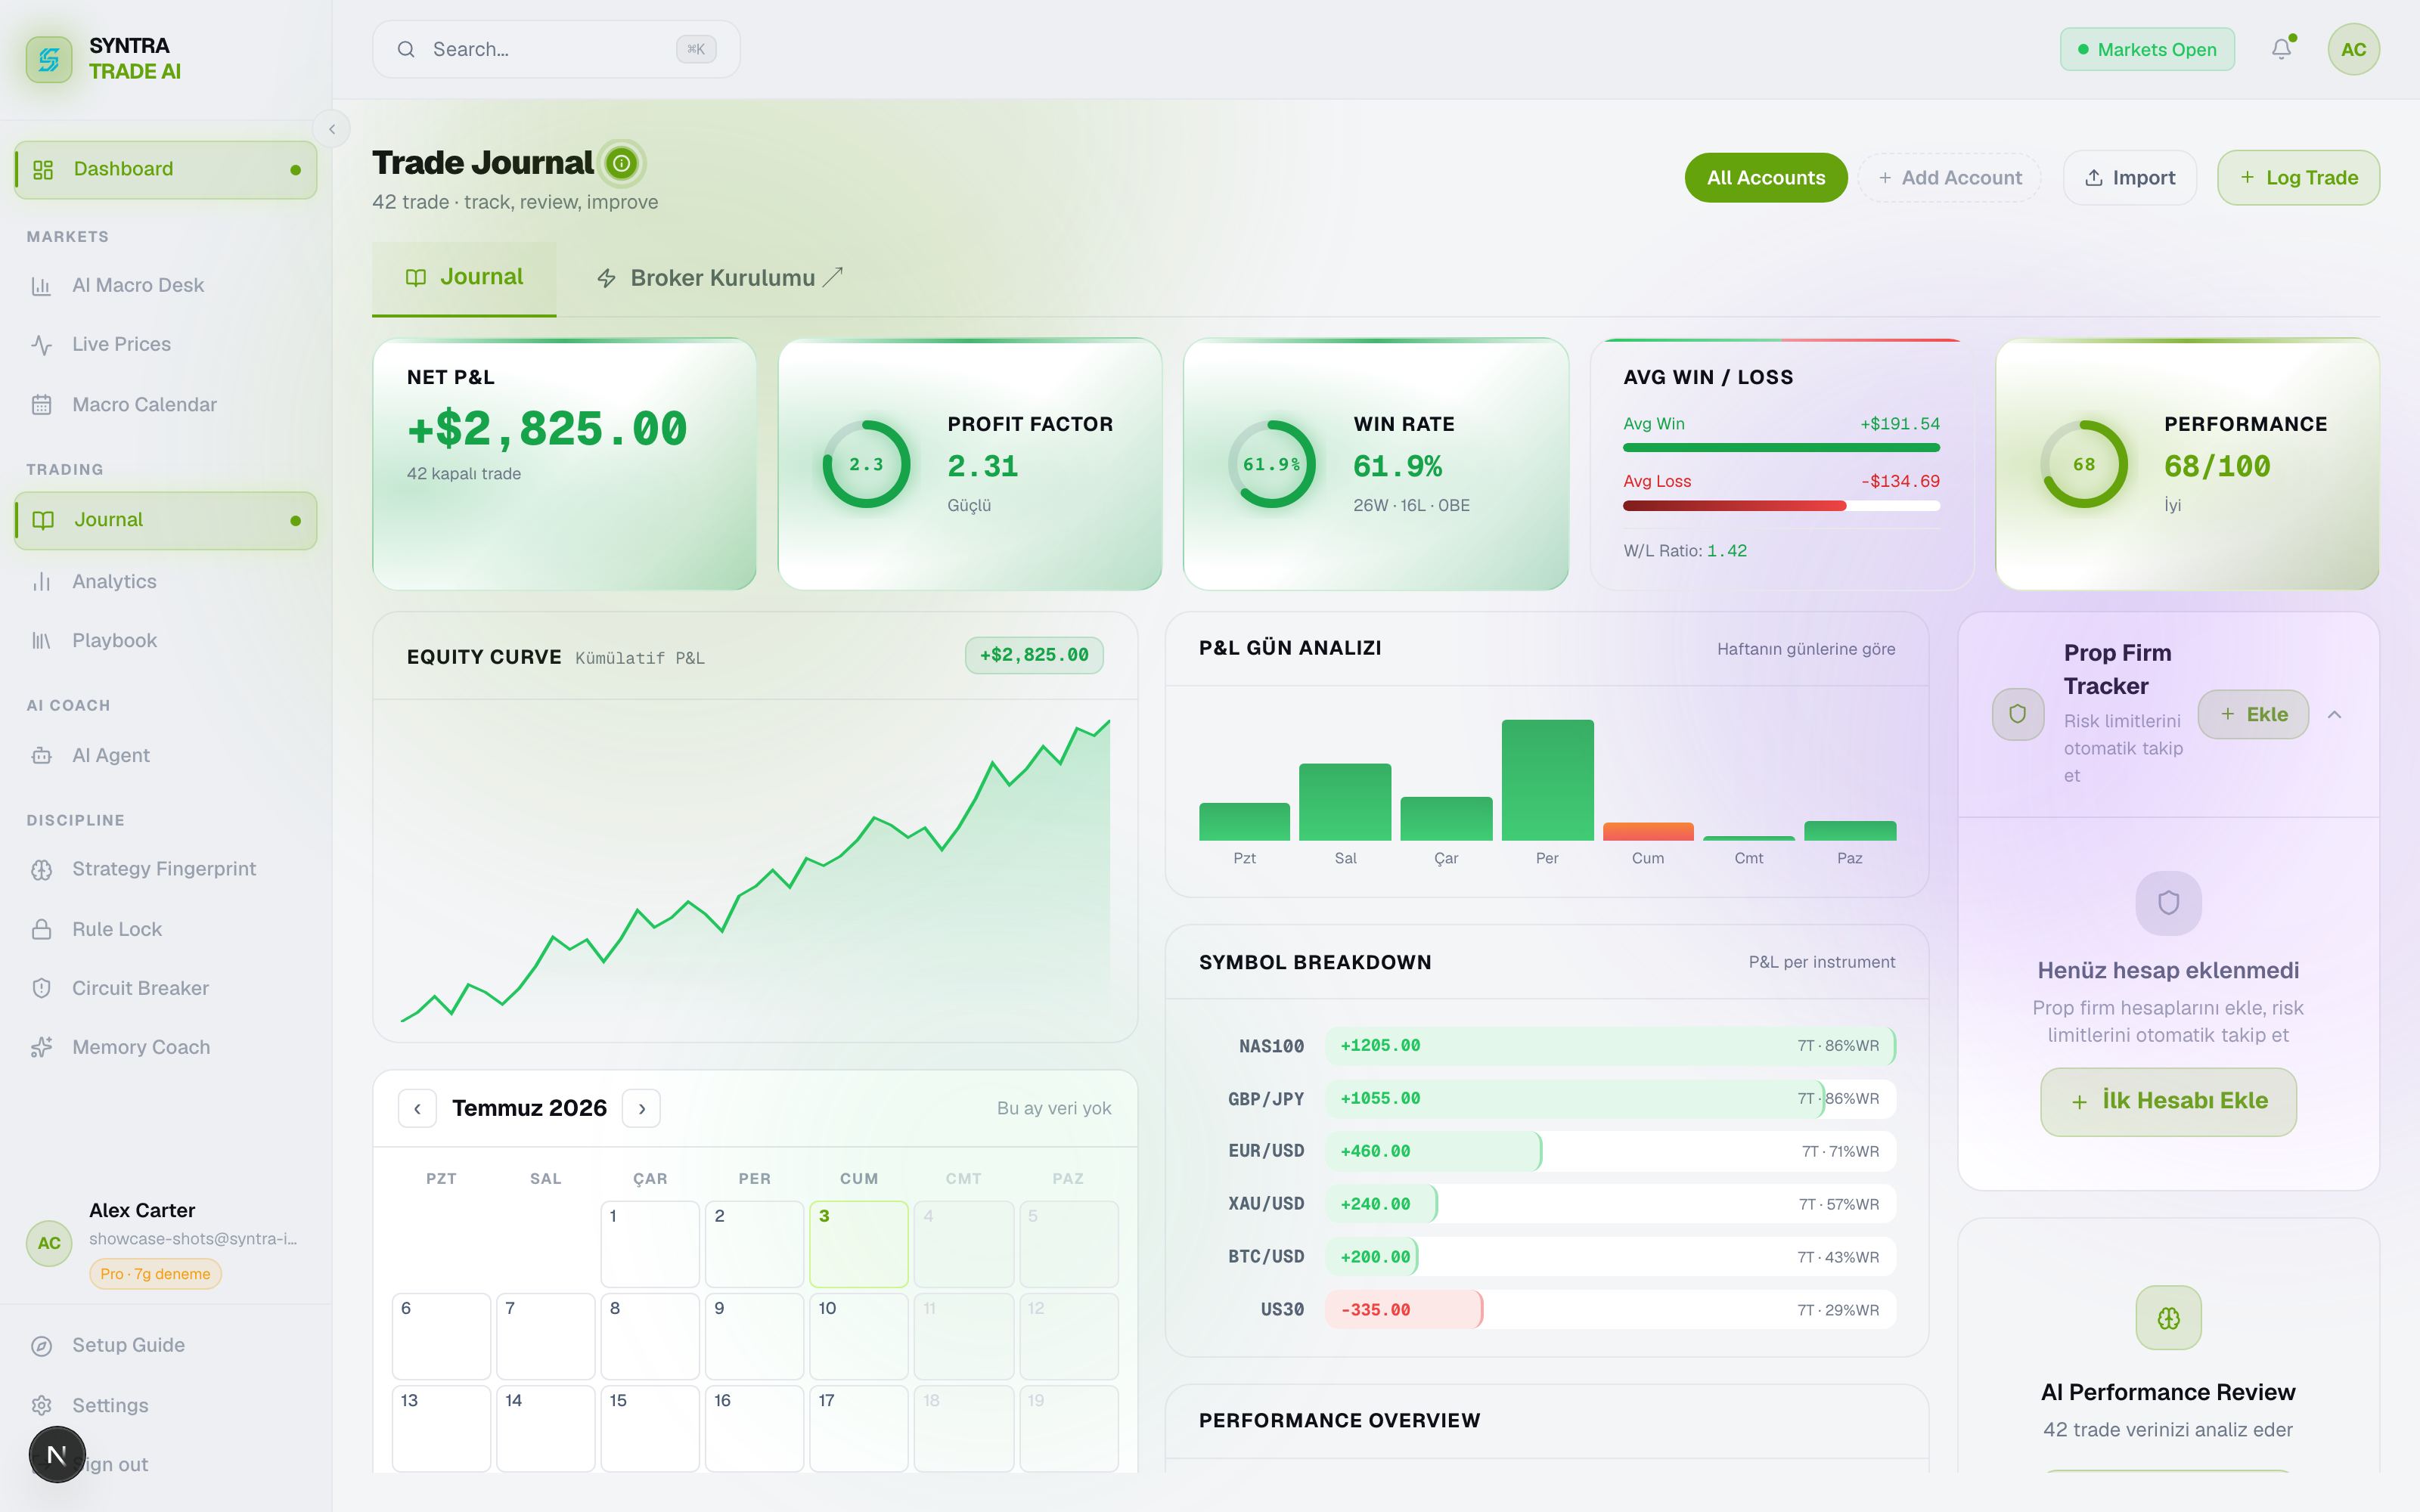2420x1512 pixels.
Task: Click the AC profile avatar top right
Action: [x=2353, y=49]
